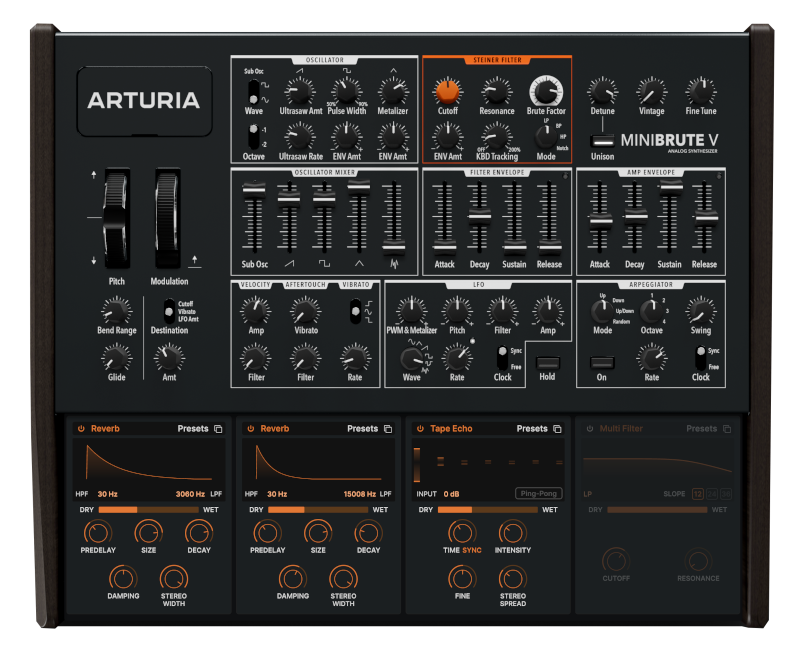Click the Fine Tune knob
800x655 pixels.
pos(701,92)
